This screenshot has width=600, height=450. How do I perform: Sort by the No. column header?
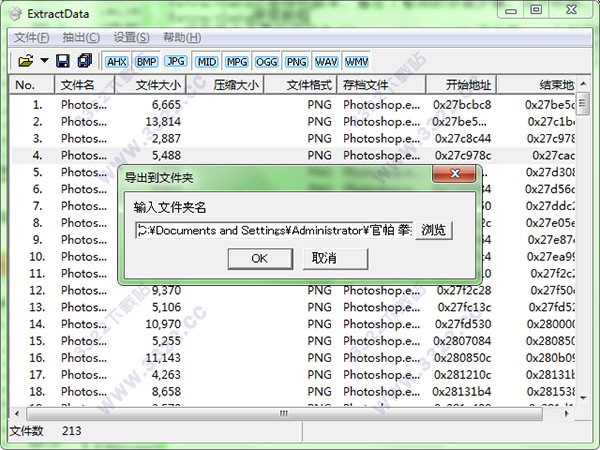(x=31, y=85)
